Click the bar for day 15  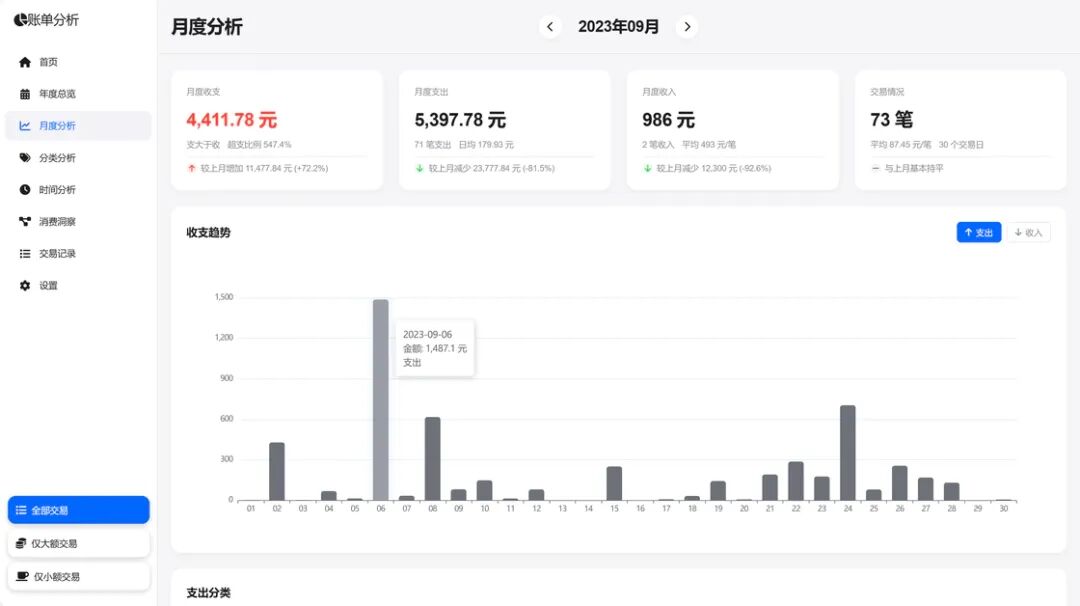614,483
